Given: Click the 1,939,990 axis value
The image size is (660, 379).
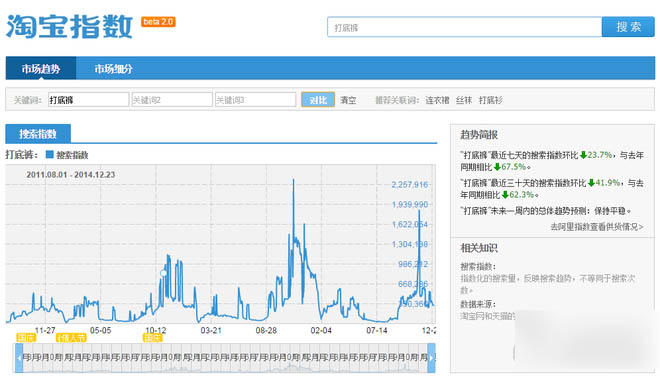Looking at the screenshot, I should click(x=410, y=204).
